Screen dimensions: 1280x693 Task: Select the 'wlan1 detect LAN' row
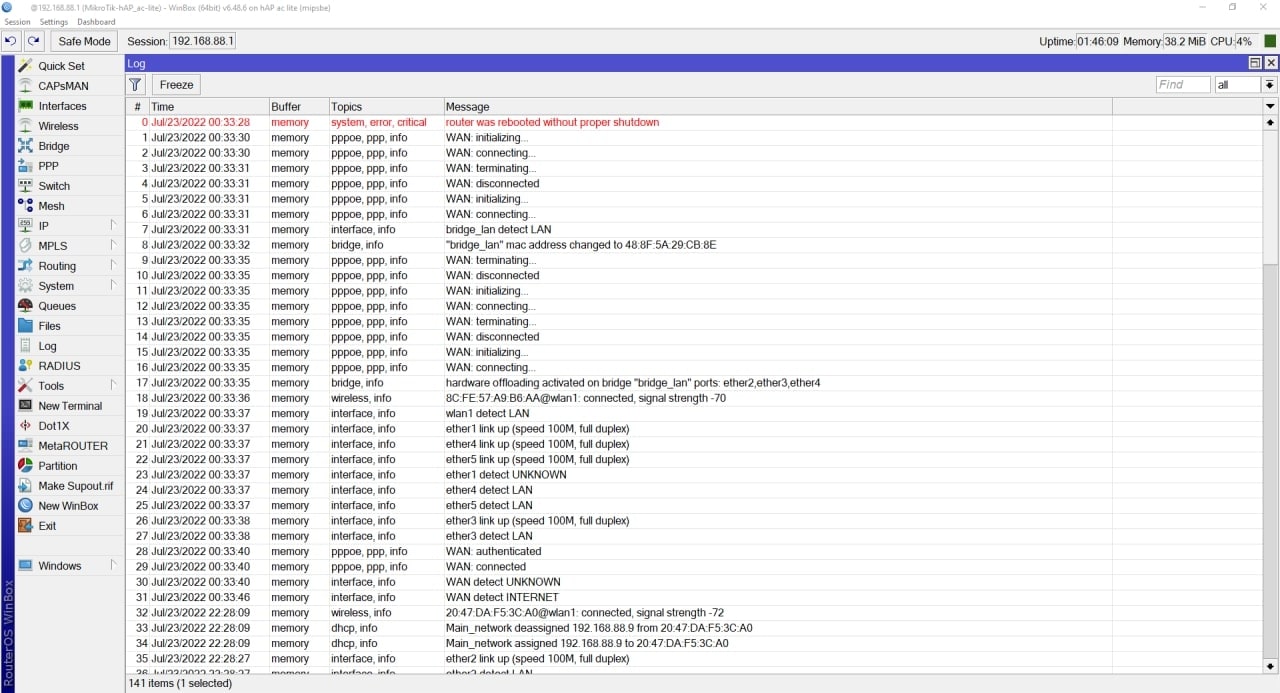[694, 413]
